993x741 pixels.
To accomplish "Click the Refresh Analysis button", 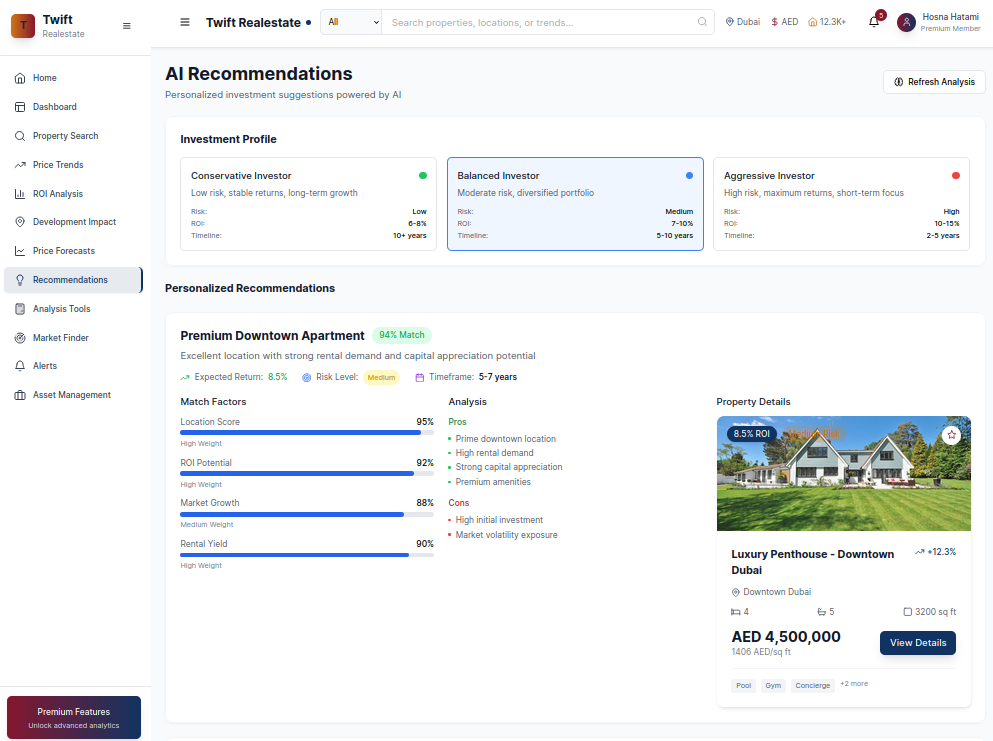I will 934,82.
